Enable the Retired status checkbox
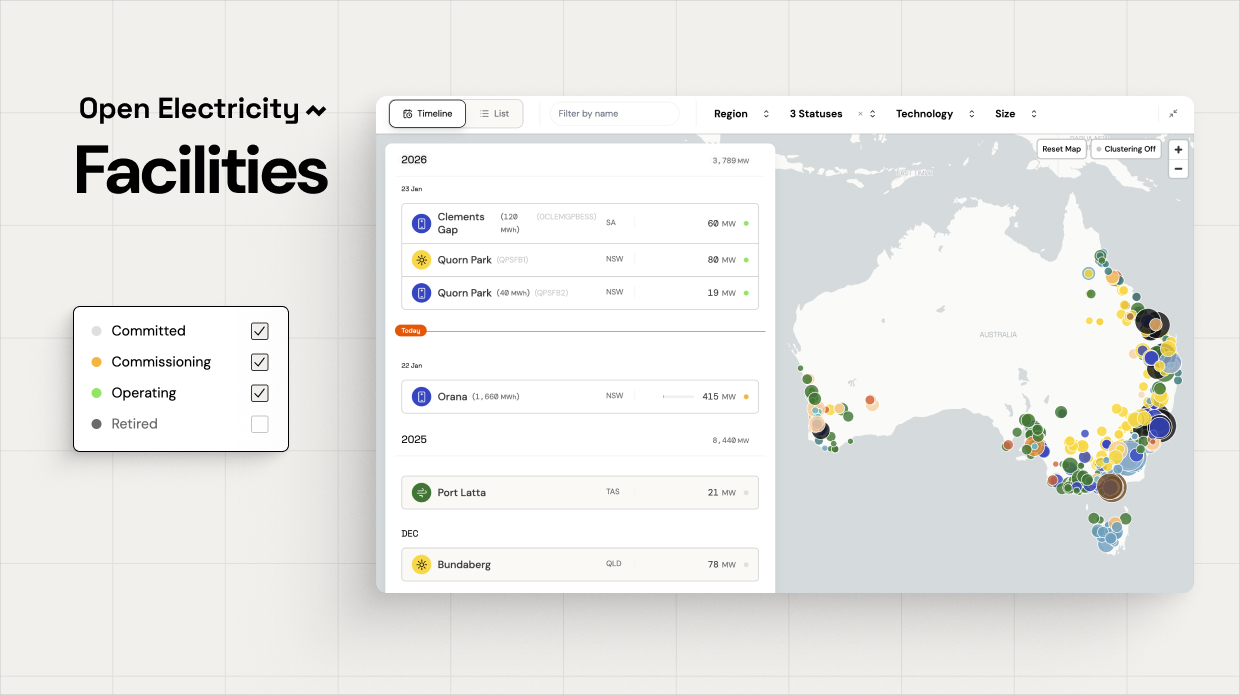 click(260, 424)
